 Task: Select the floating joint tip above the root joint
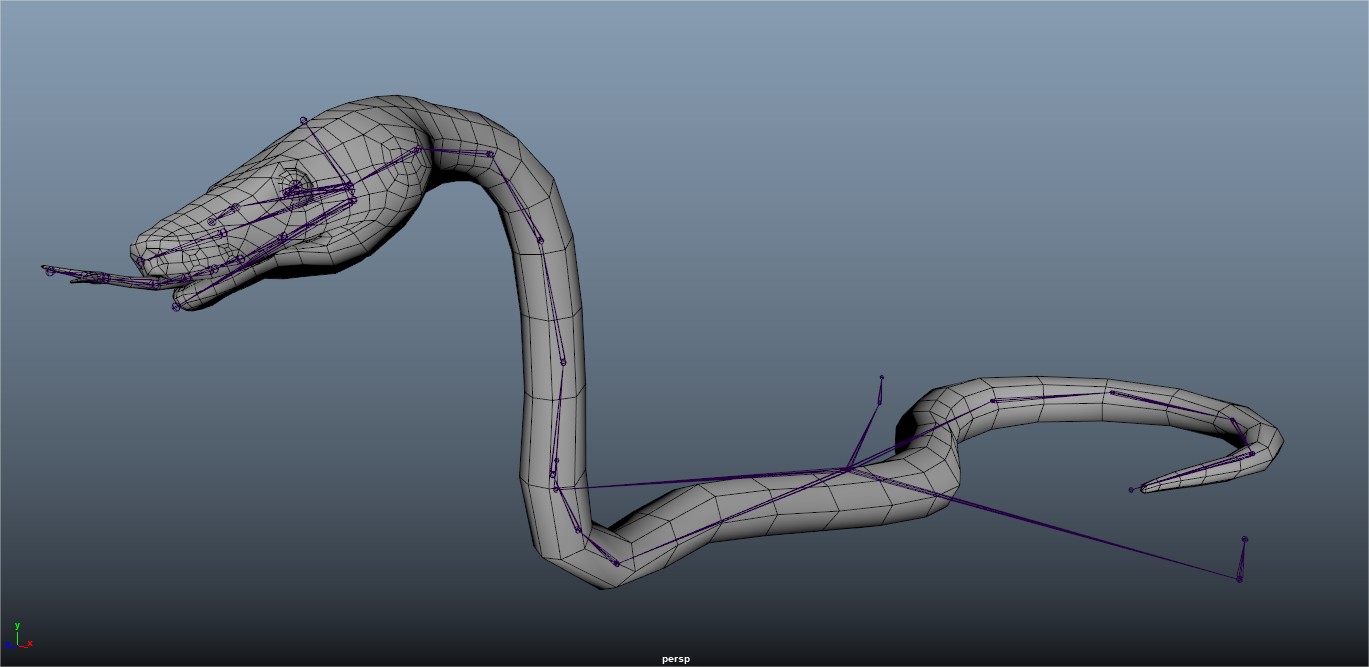click(x=881, y=378)
